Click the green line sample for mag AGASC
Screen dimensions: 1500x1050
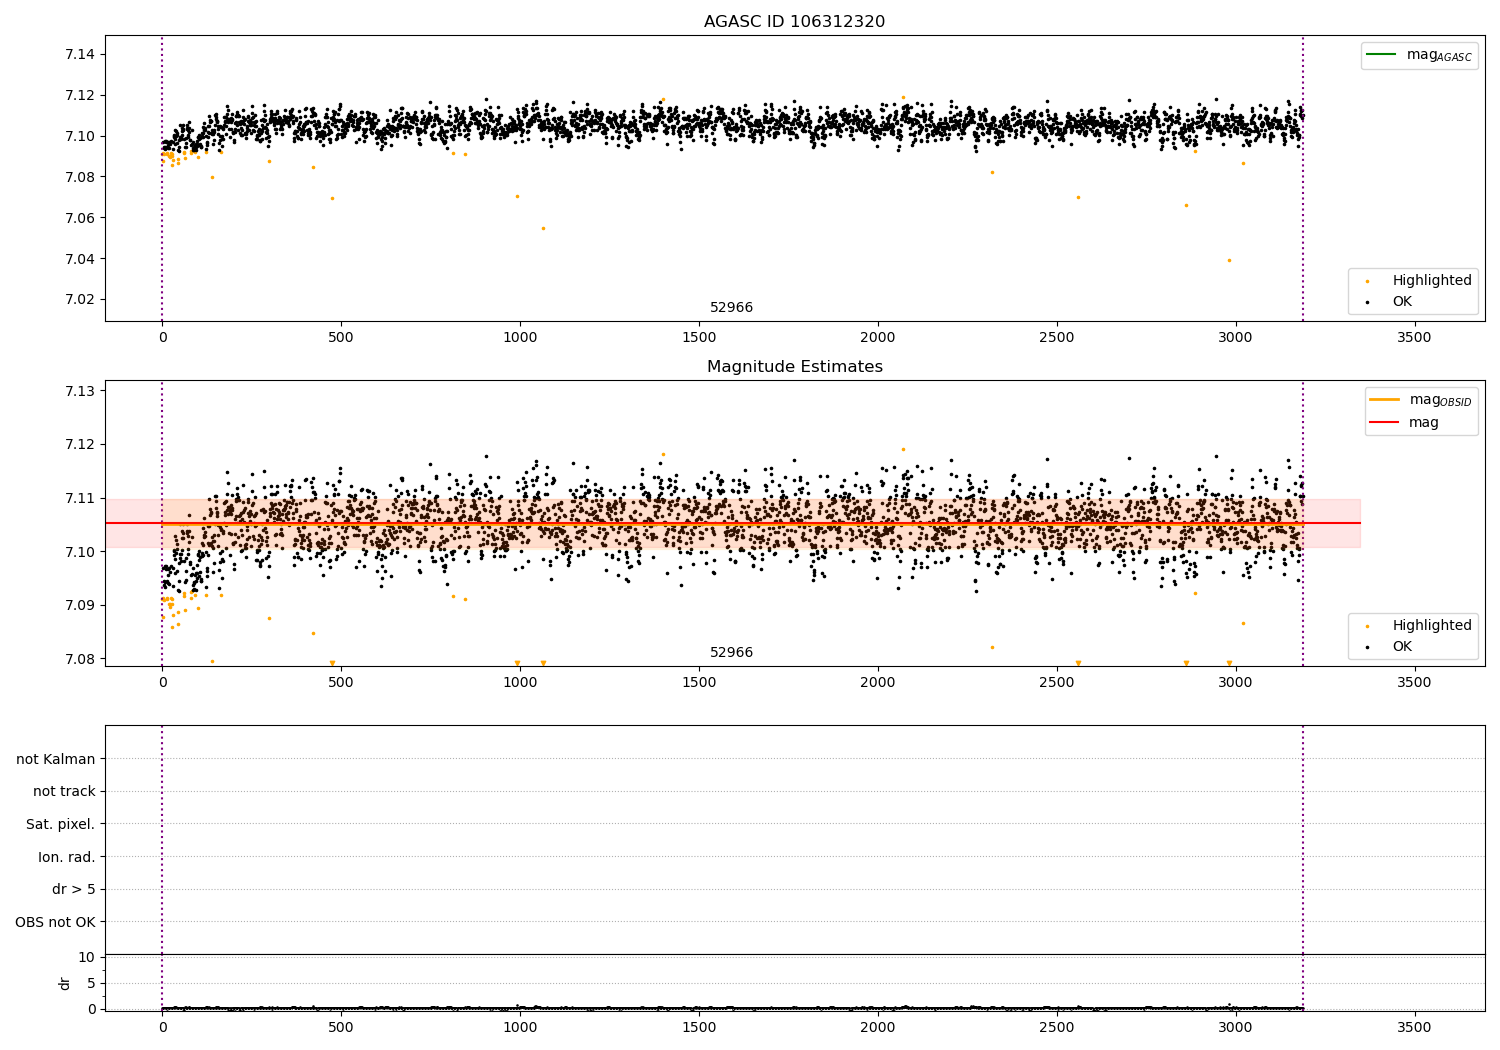pos(1381,54)
